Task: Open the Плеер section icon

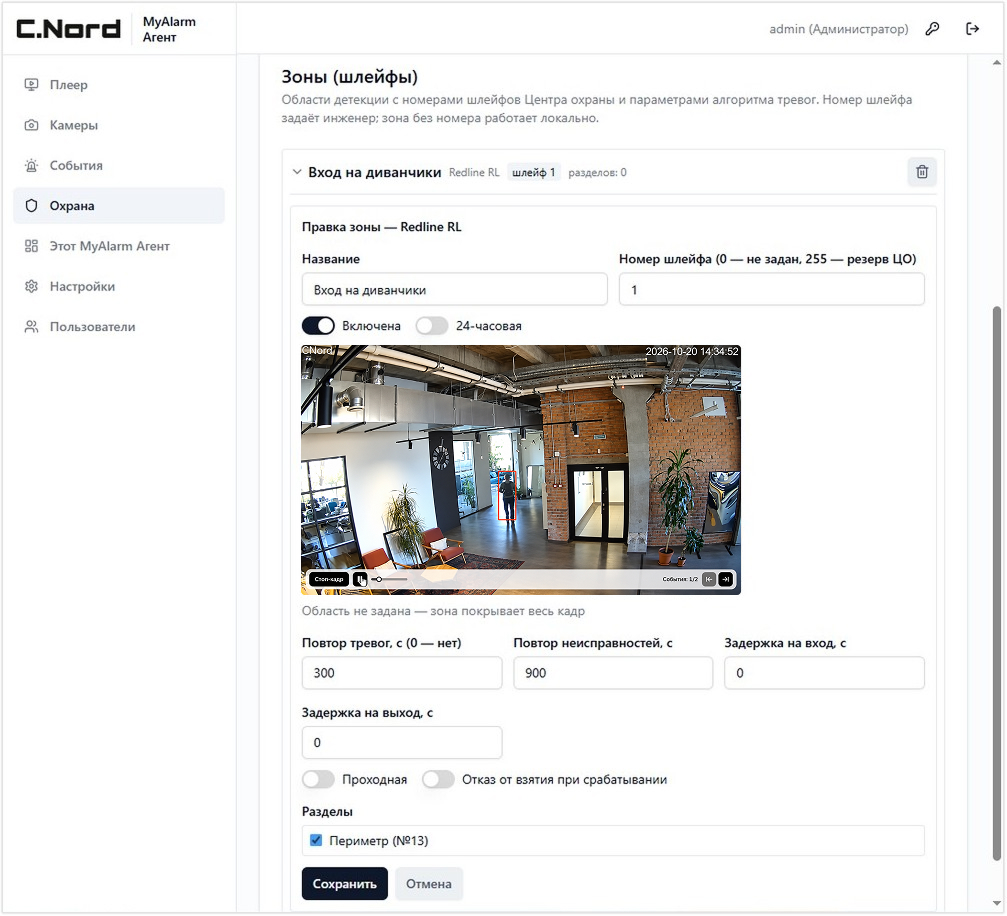Action: (x=31, y=85)
